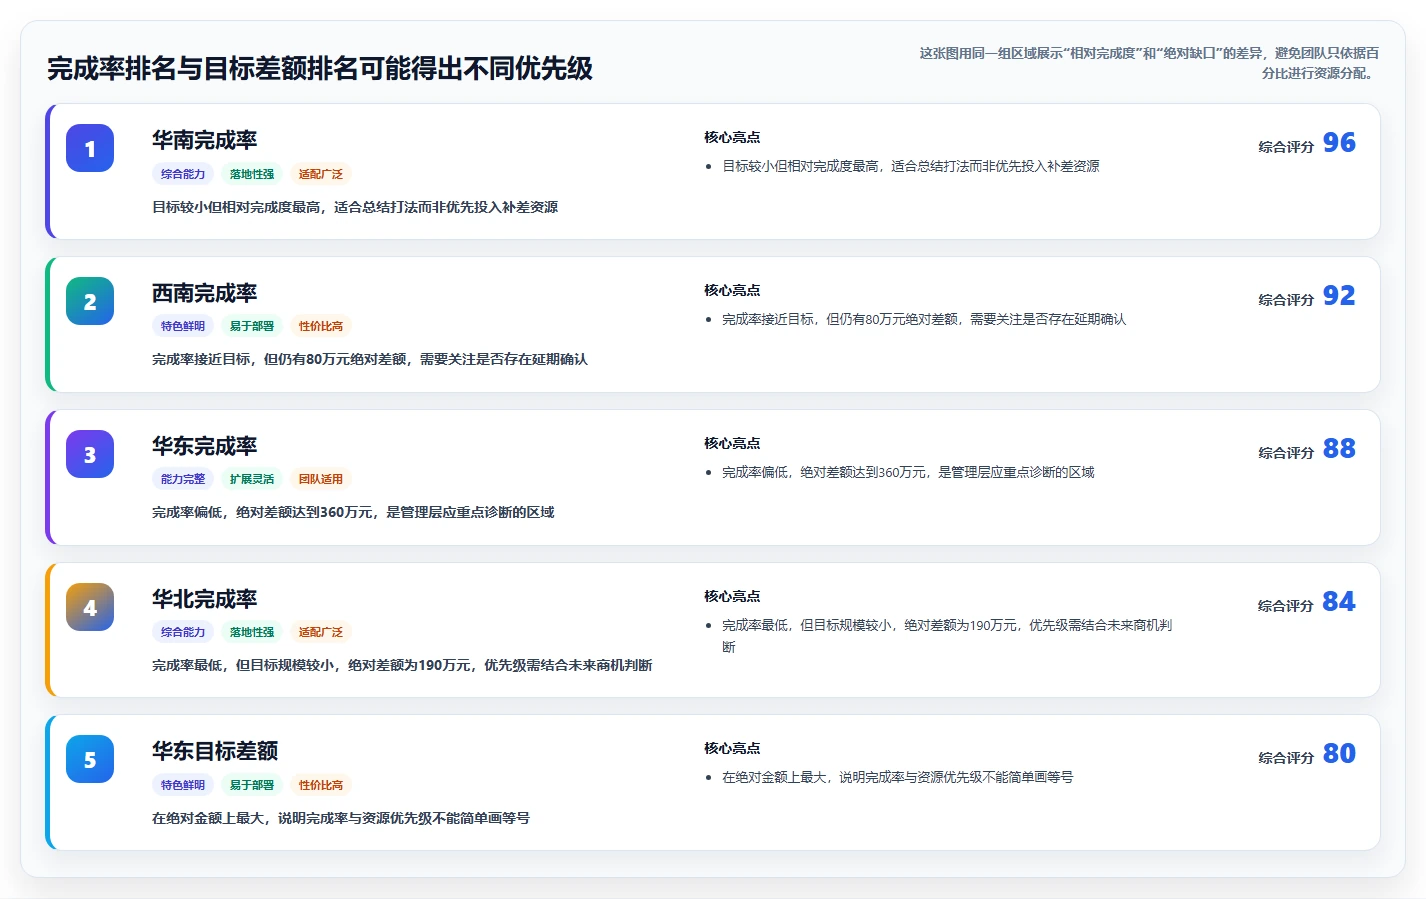
Task: Select the 适配广泛 tag in 华北完成率 card
Action: (x=321, y=632)
